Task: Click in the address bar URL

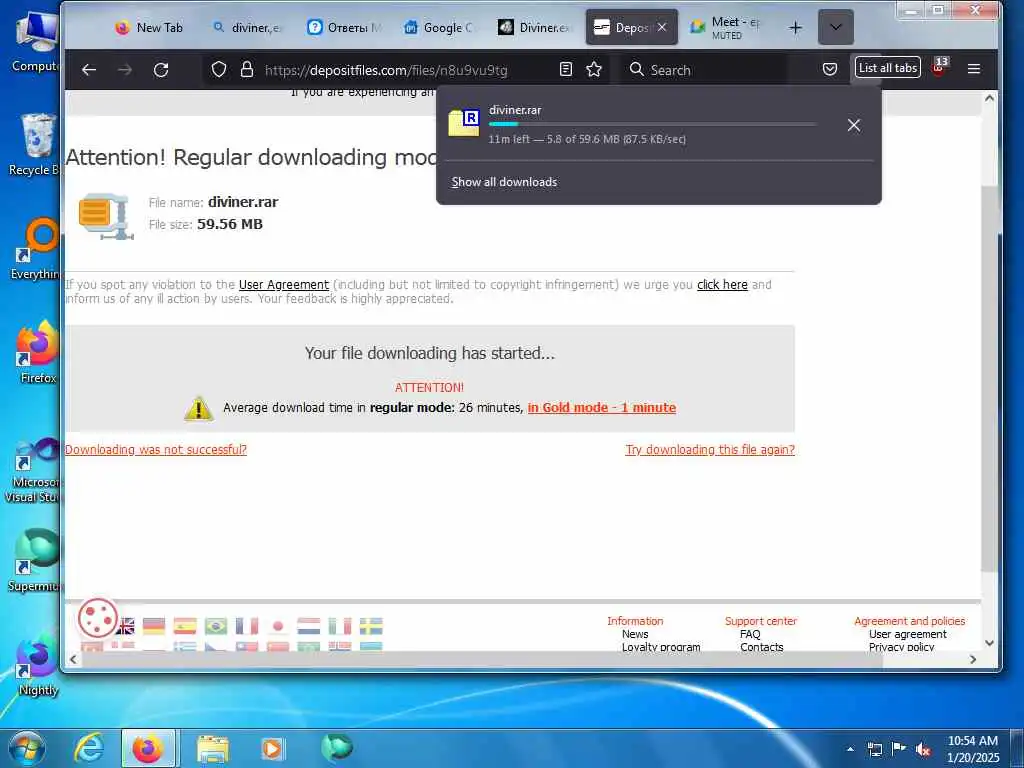Action: (386, 70)
